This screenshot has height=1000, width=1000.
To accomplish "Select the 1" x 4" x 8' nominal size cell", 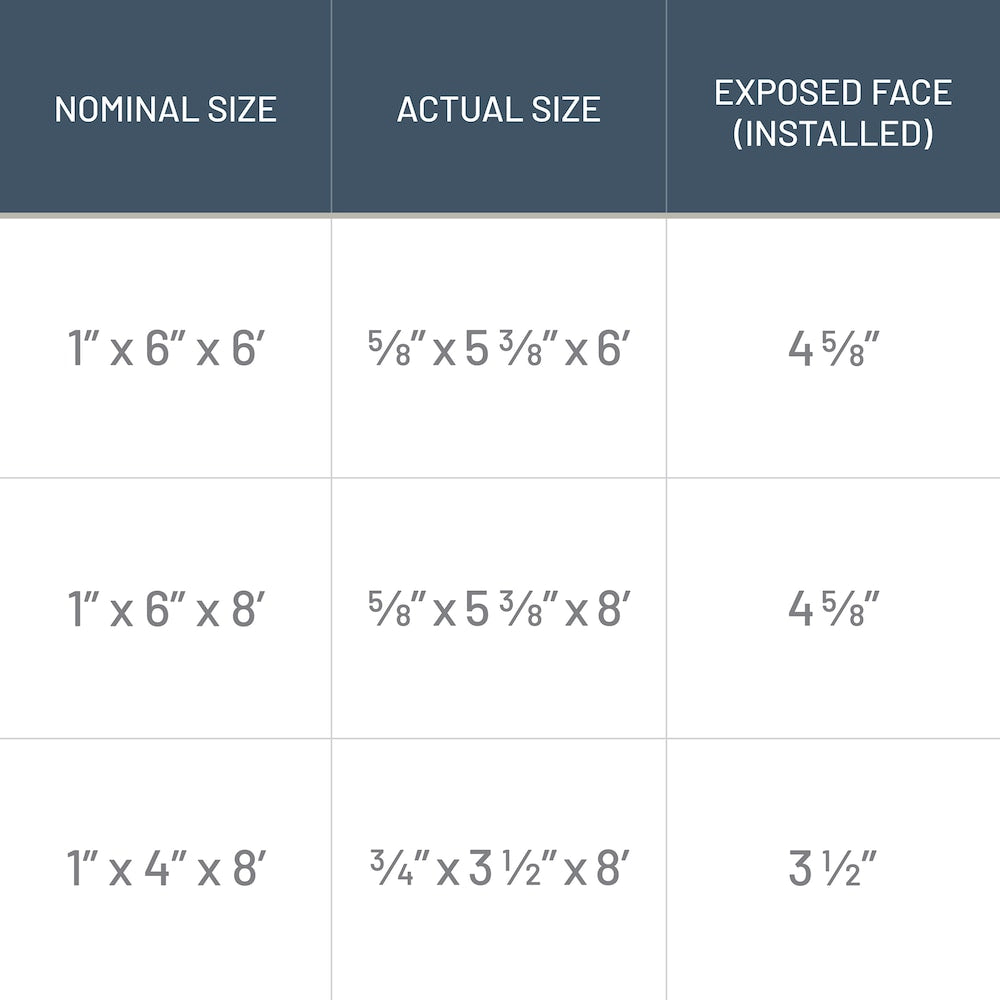I will pyautogui.click(x=165, y=868).
